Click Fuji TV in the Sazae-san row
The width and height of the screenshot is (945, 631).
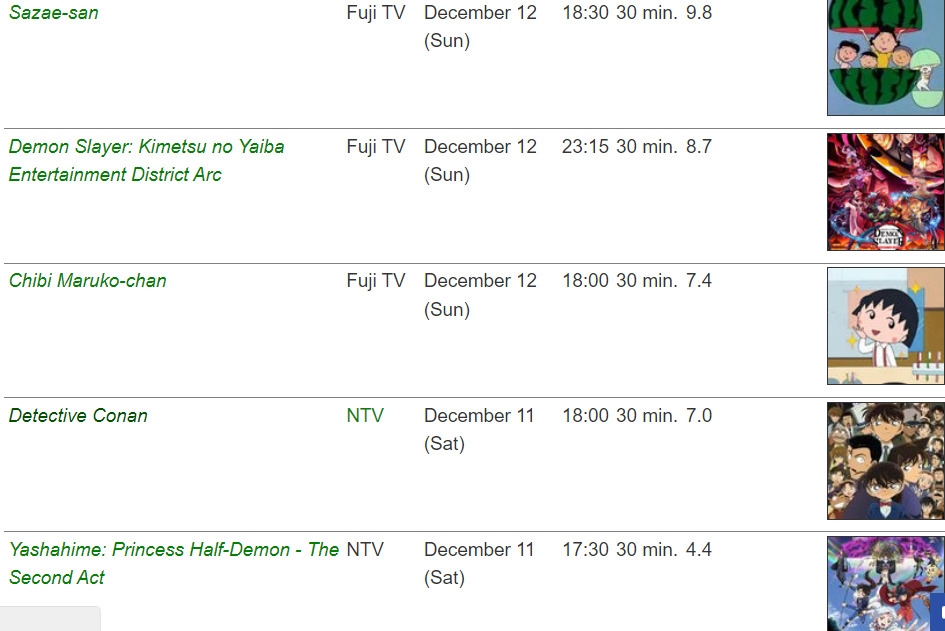pos(376,13)
